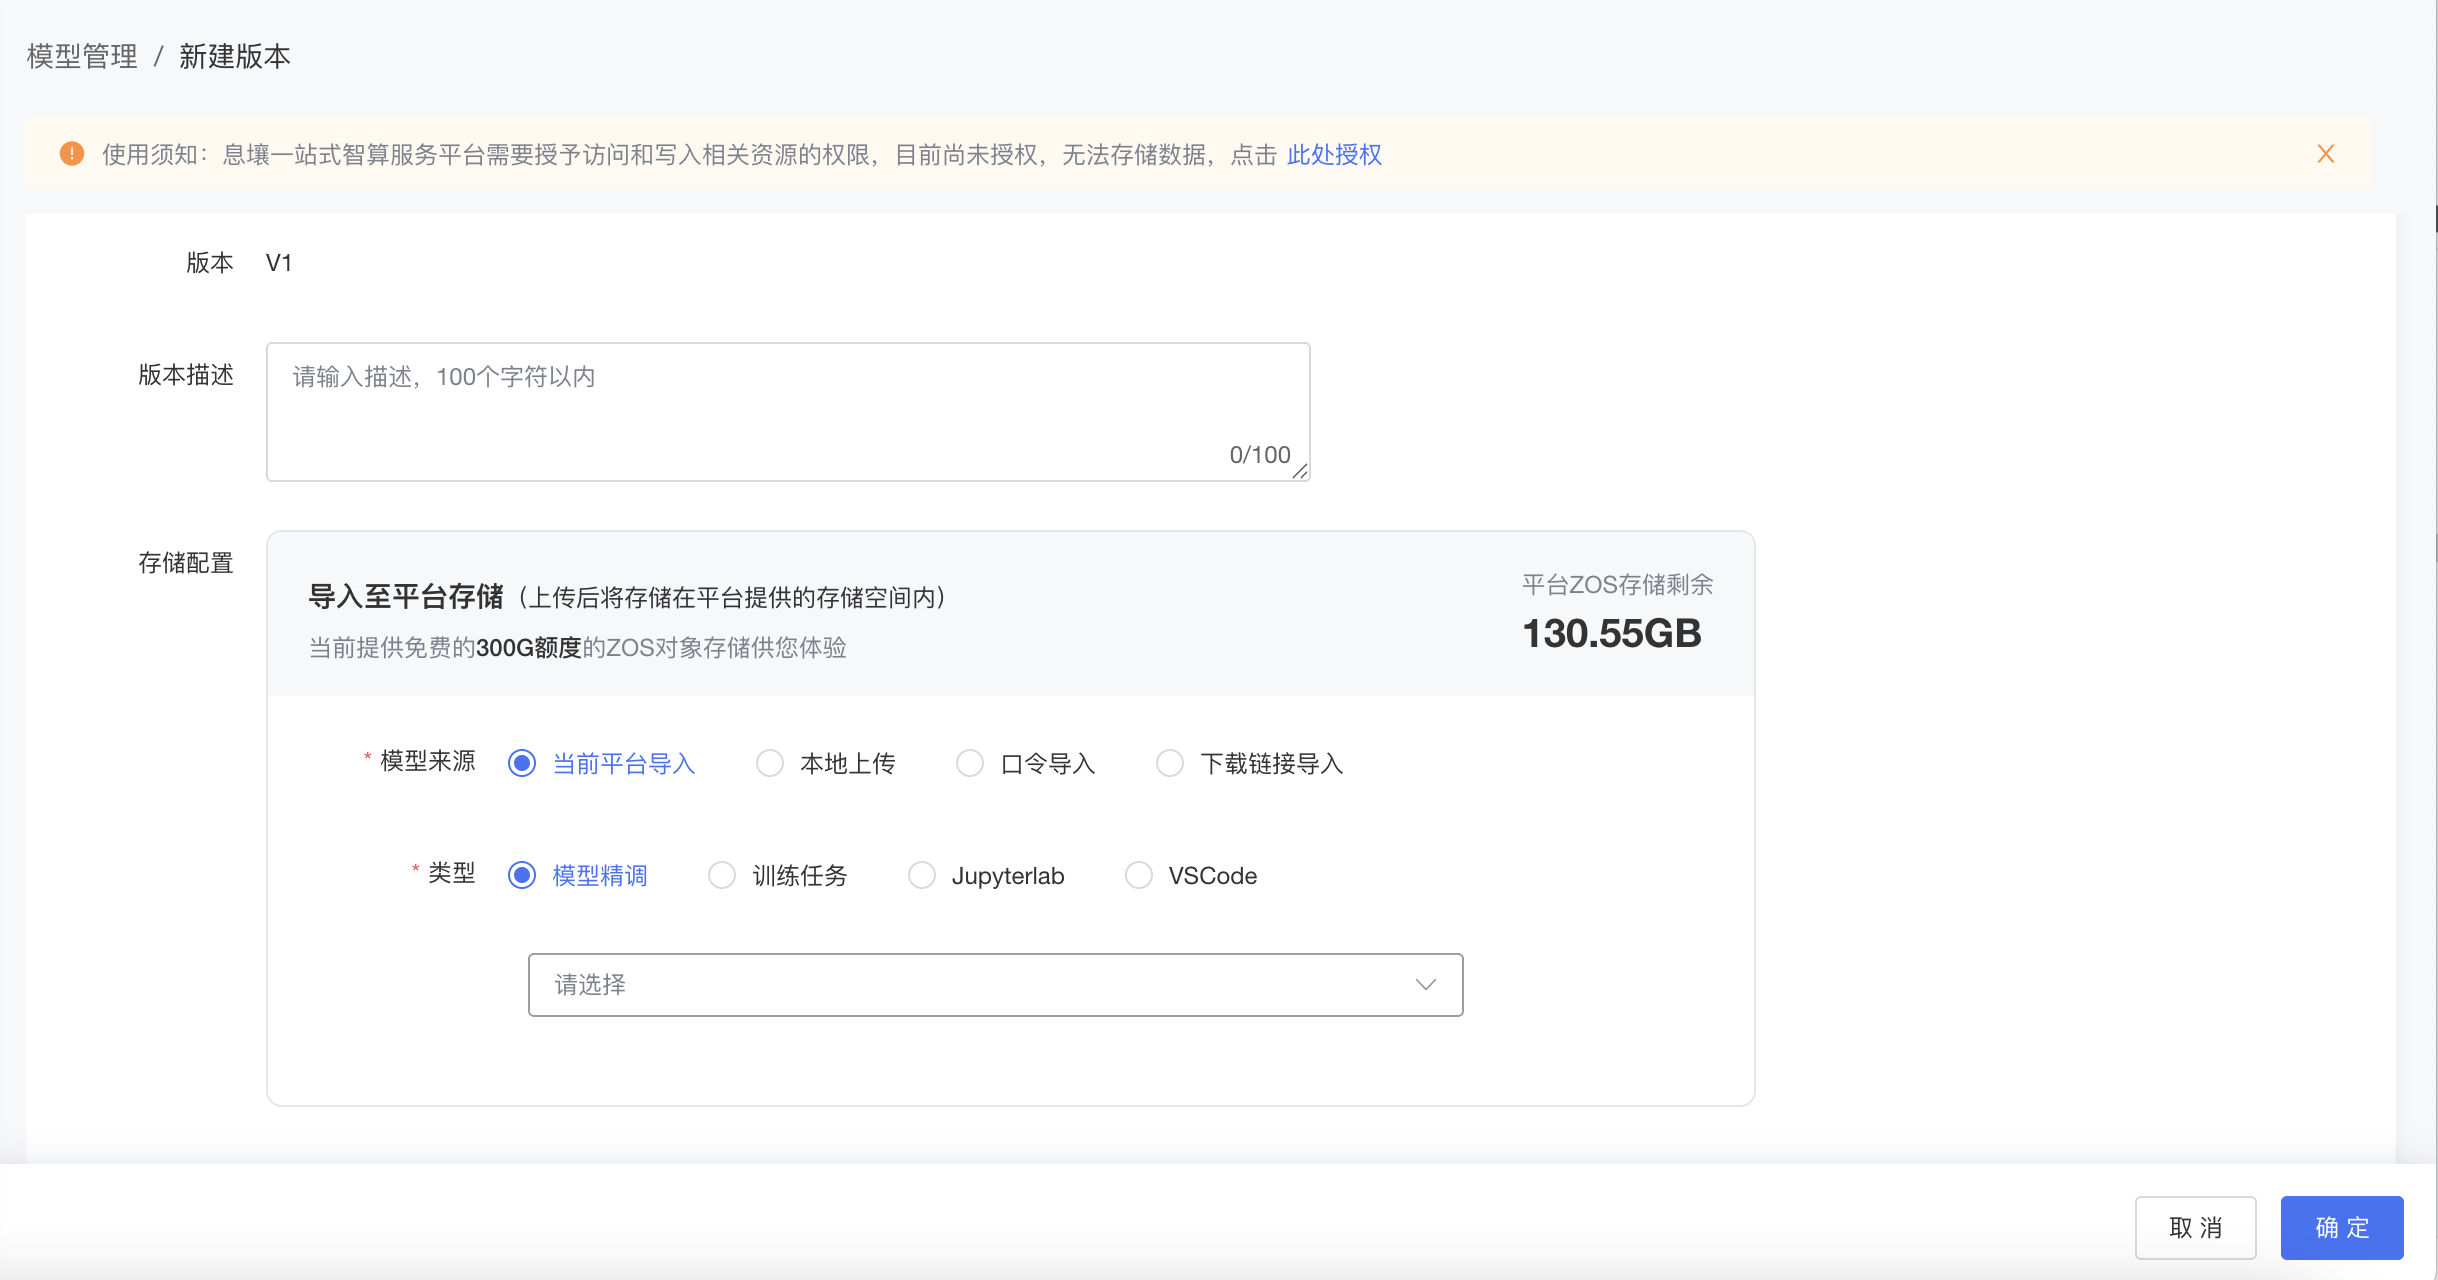Confirm with the blue 确定 button
Viewport: 2438px width, 1280px height.
[x=2341, y=1228]
